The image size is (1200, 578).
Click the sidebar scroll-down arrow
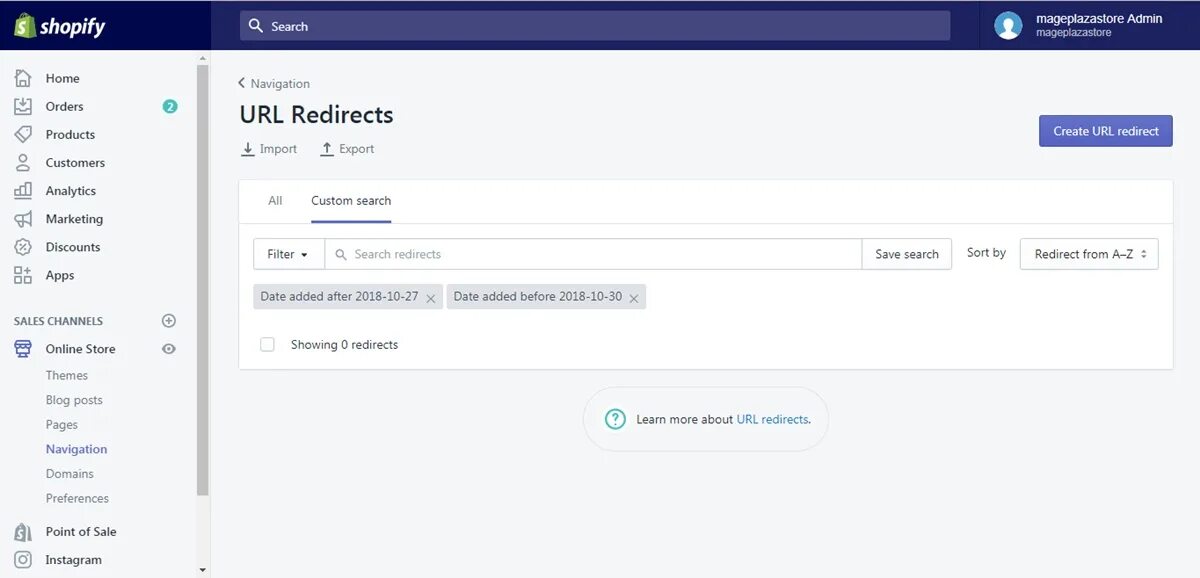coord(203,570)
